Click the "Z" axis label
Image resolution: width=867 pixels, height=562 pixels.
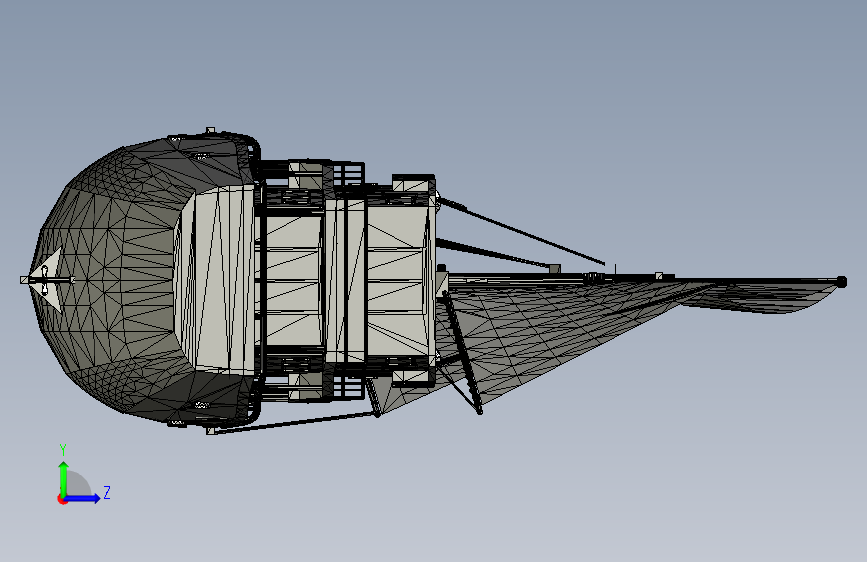(107, 492)
